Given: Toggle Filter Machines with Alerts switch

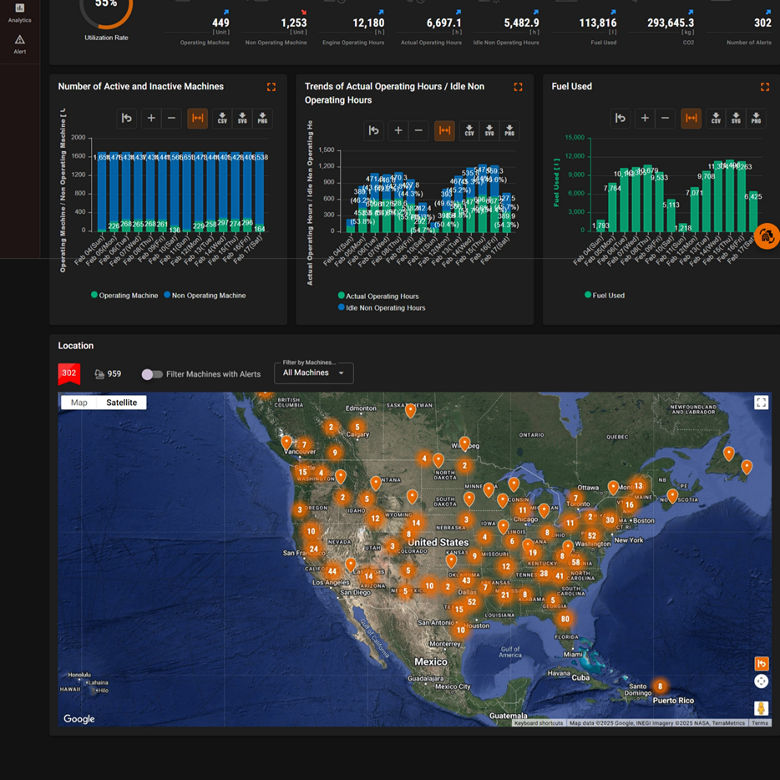Looking at the screenshot, I should pyautogui.click(x=152, y=374).
